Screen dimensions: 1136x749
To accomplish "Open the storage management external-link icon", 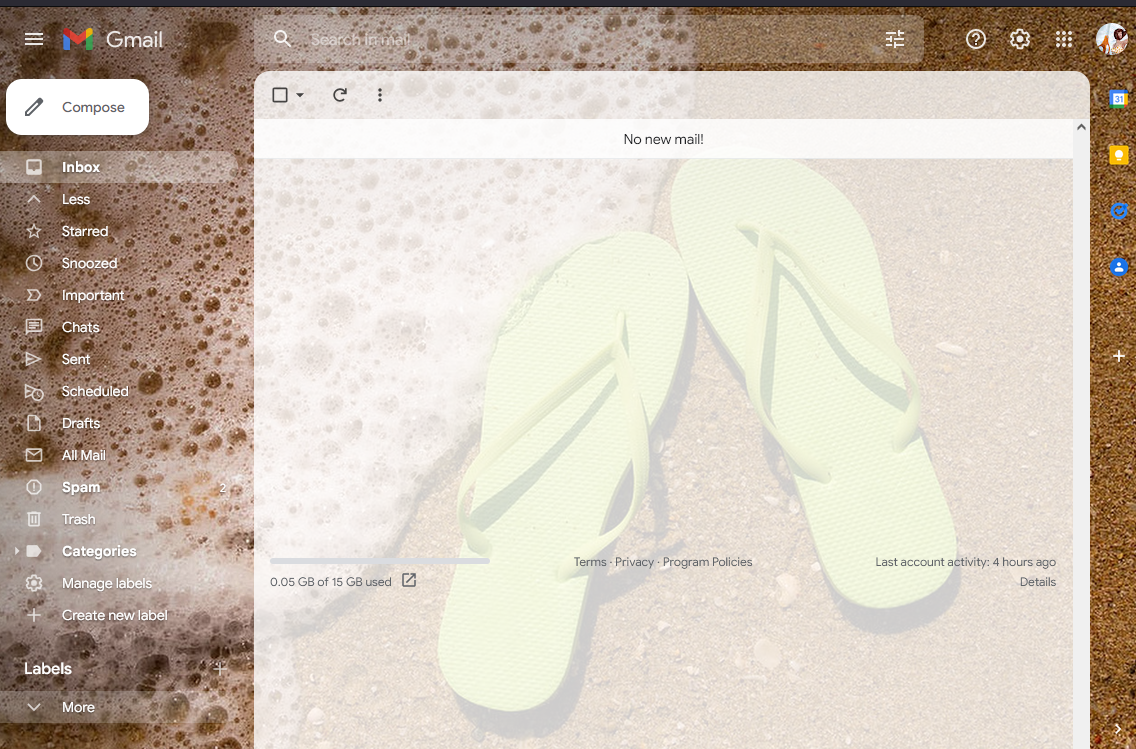I will click(x=409, y=581).
